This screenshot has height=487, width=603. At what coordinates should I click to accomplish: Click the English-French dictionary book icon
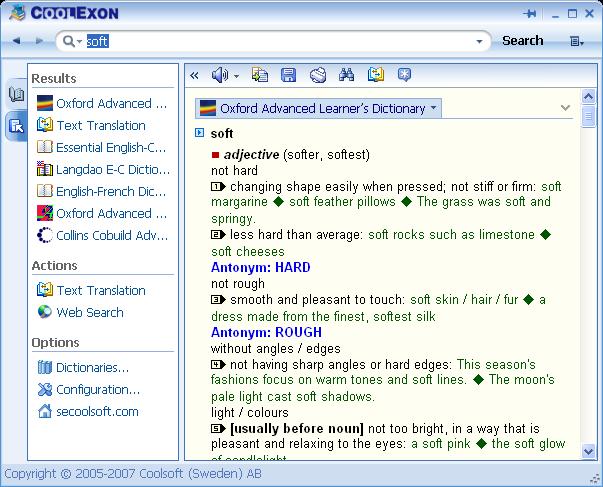[x=45, y=191]
